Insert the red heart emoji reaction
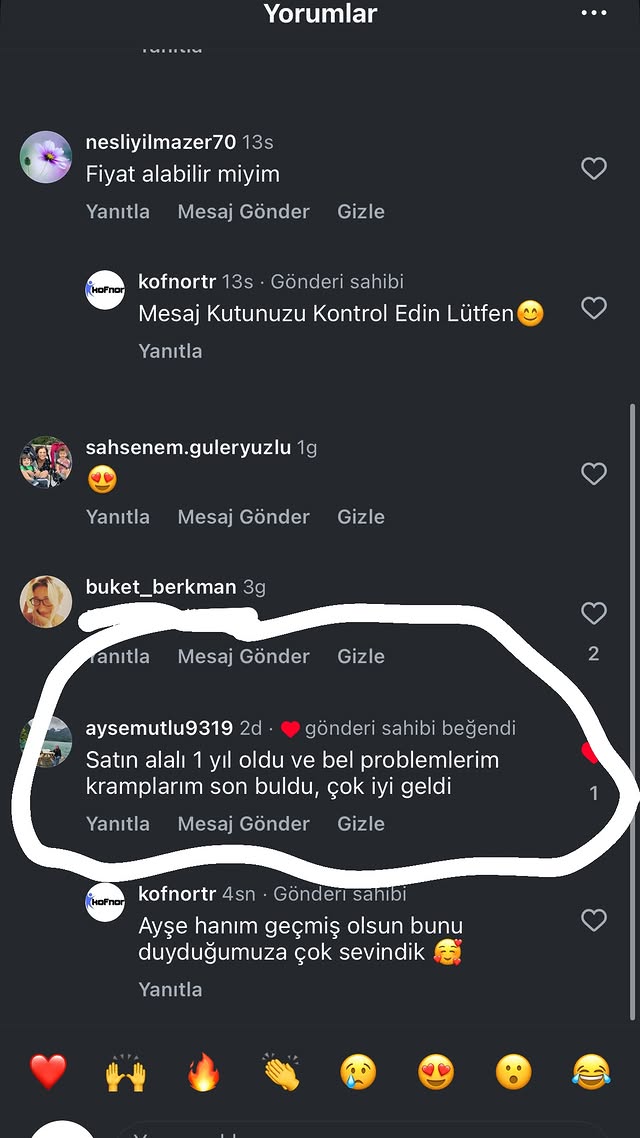The width and height of the screenshot is (640, 1138). (x=48, y=1073)
